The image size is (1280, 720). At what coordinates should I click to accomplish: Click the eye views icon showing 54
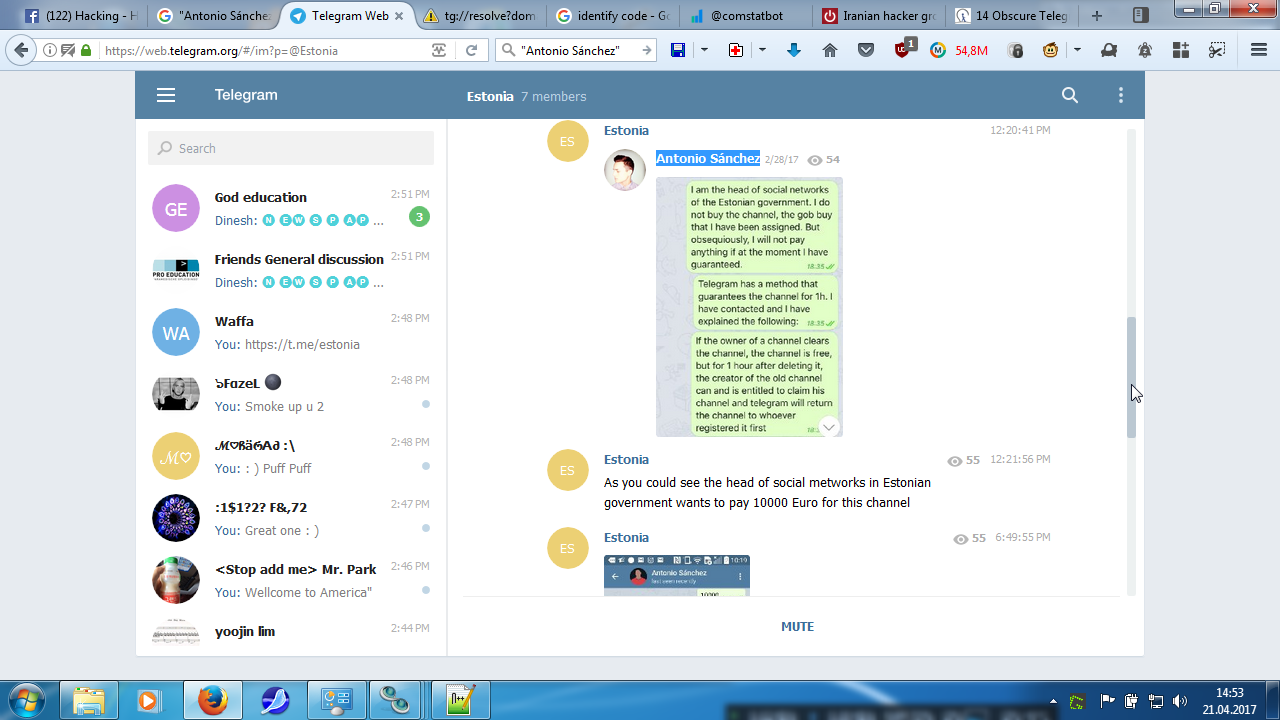815,160
